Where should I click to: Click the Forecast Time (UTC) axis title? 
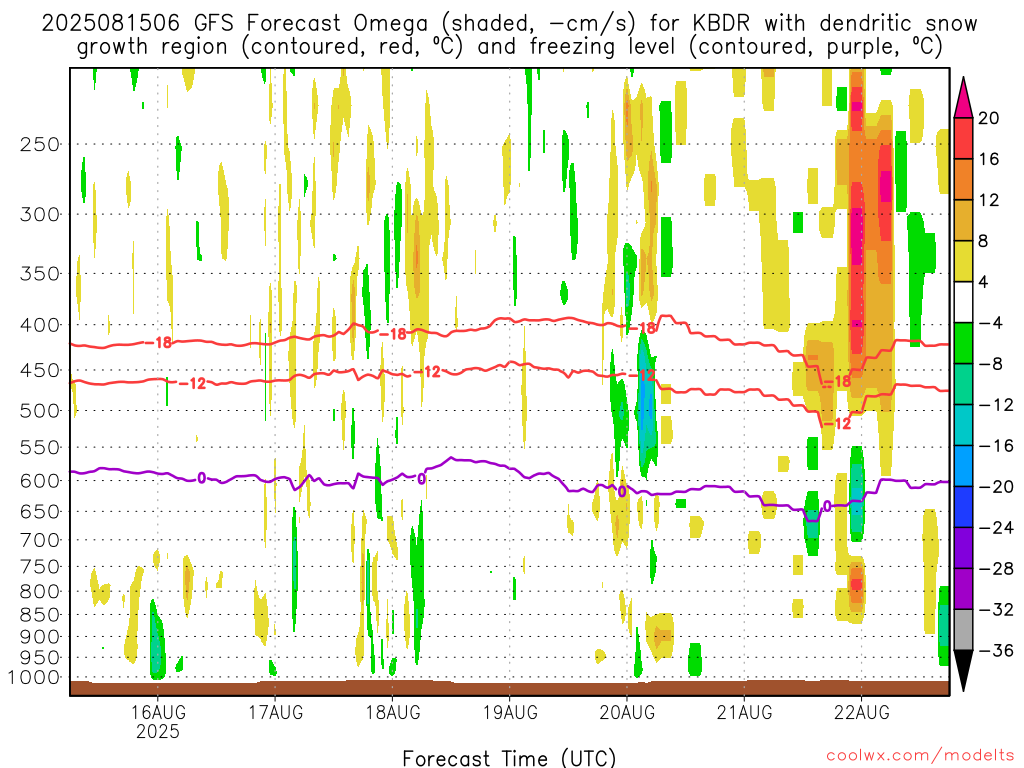tap(509, 758)
